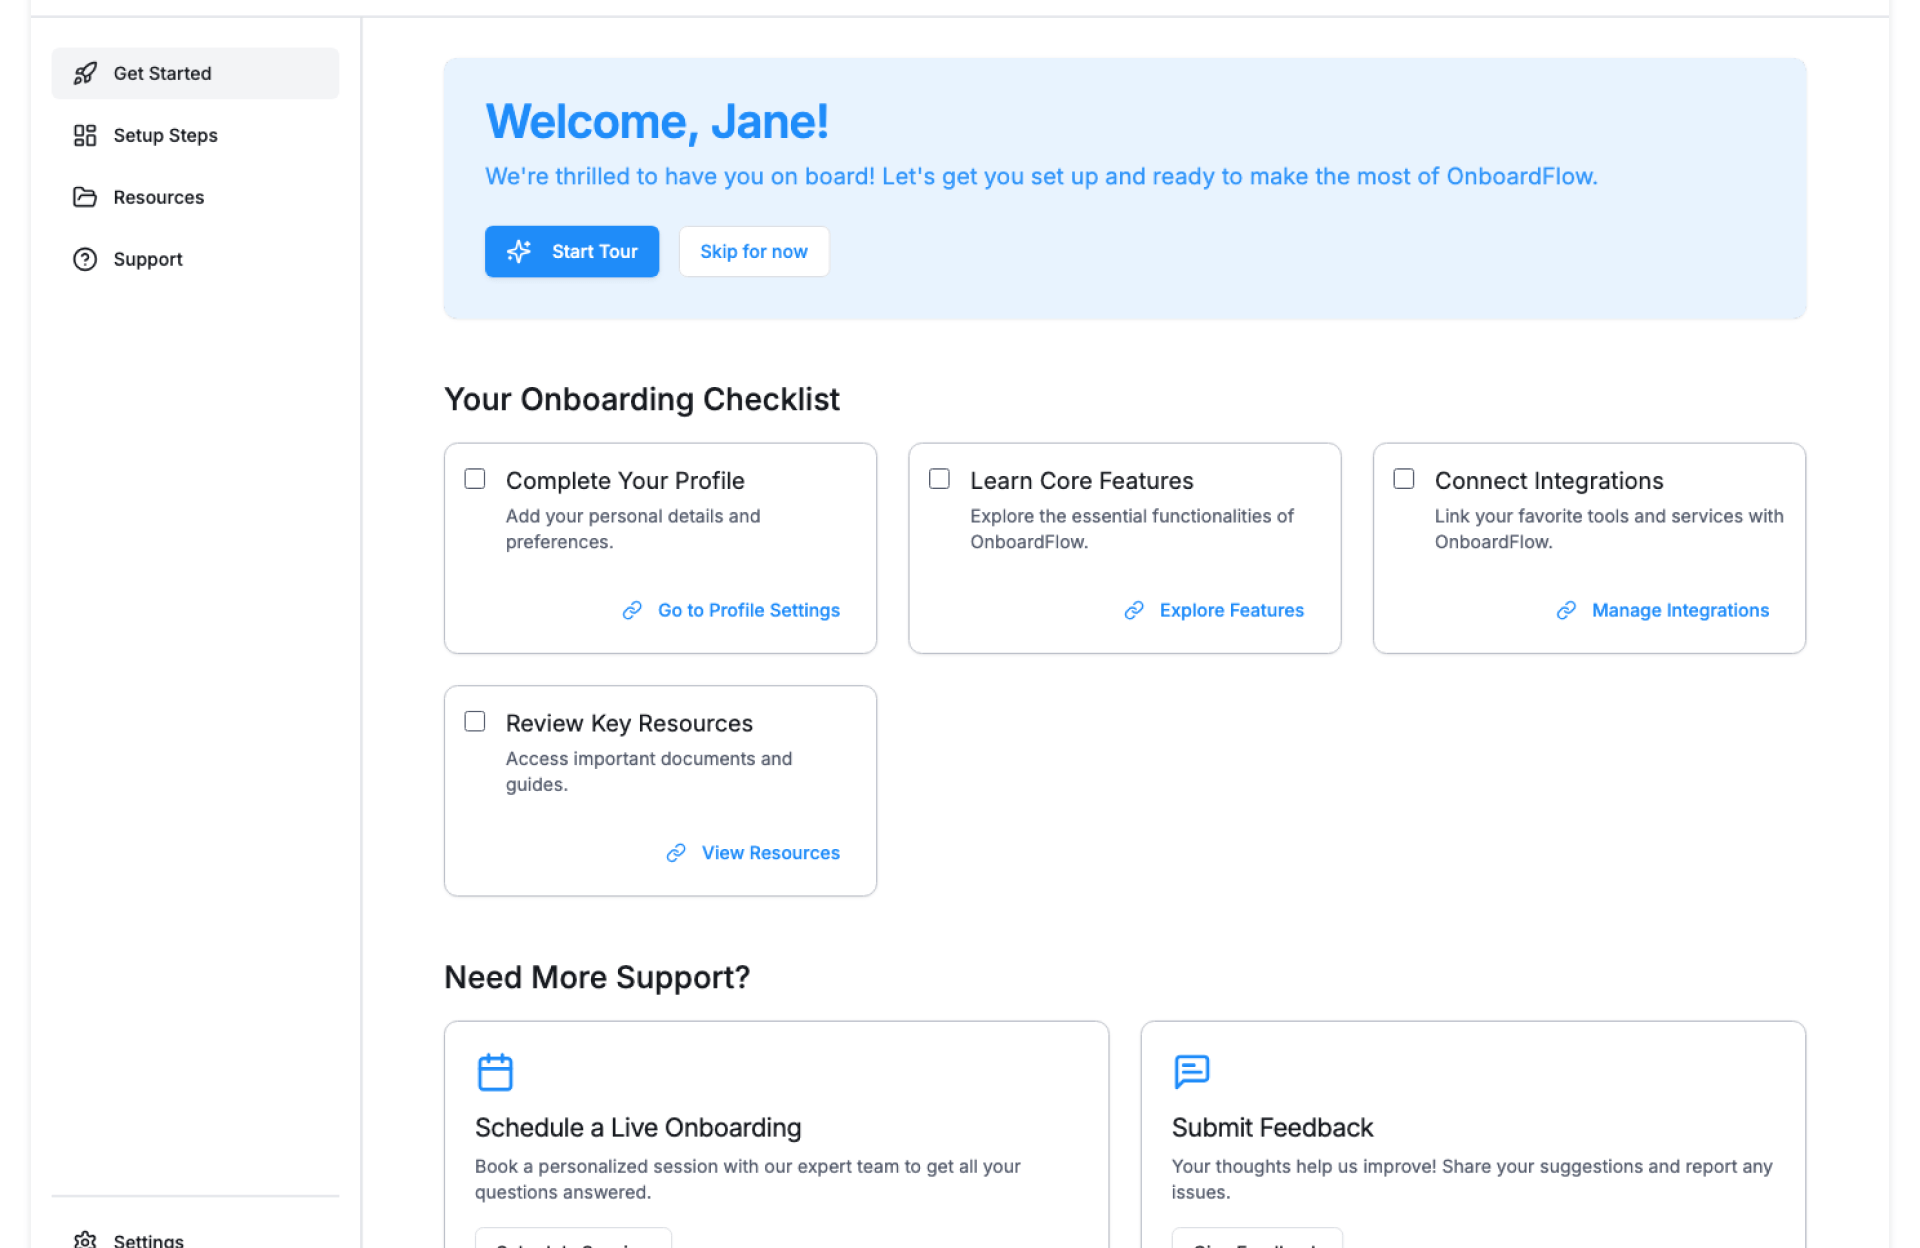Mark Connect Integrations as done

(x=1404, y=479)
